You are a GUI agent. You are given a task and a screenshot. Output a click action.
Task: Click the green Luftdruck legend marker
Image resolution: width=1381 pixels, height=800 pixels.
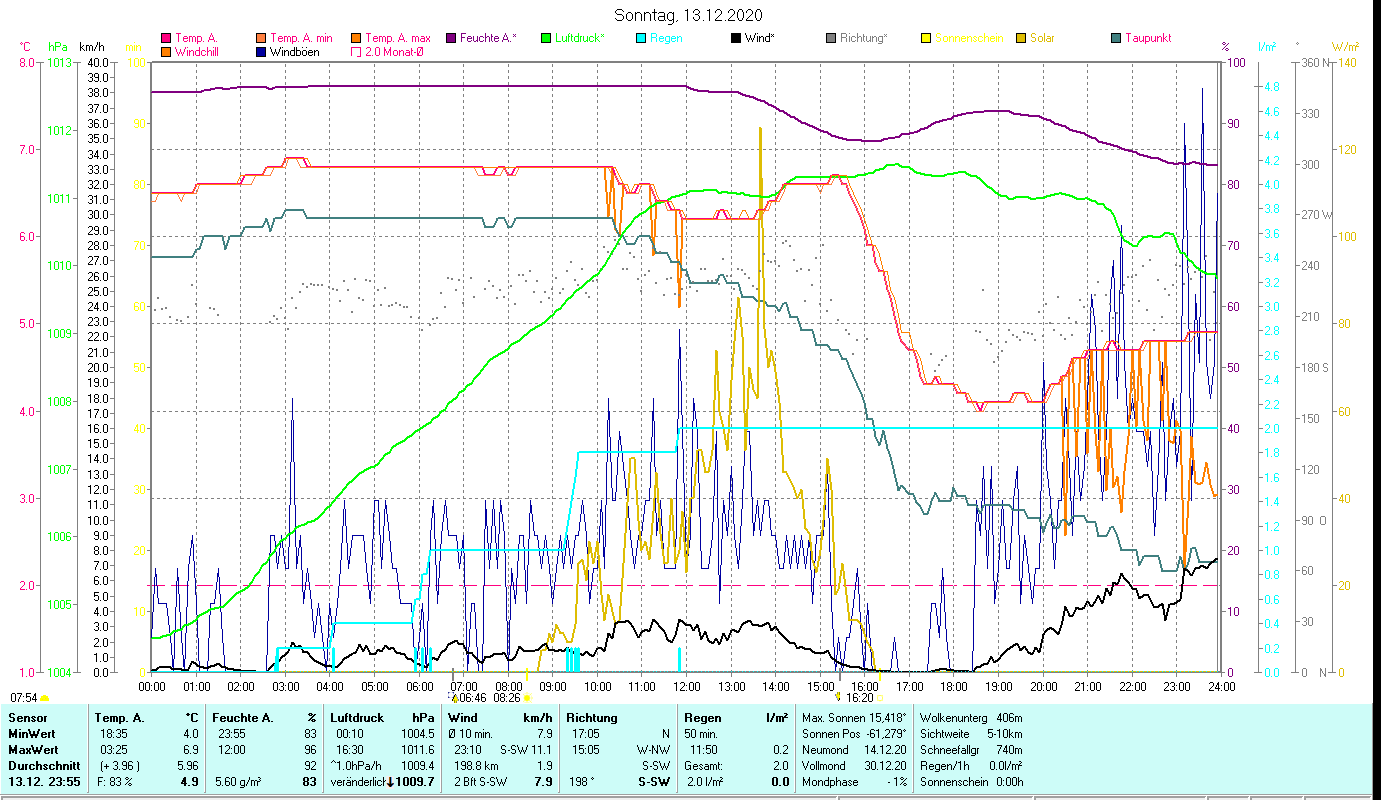click(x=546, y=38)
